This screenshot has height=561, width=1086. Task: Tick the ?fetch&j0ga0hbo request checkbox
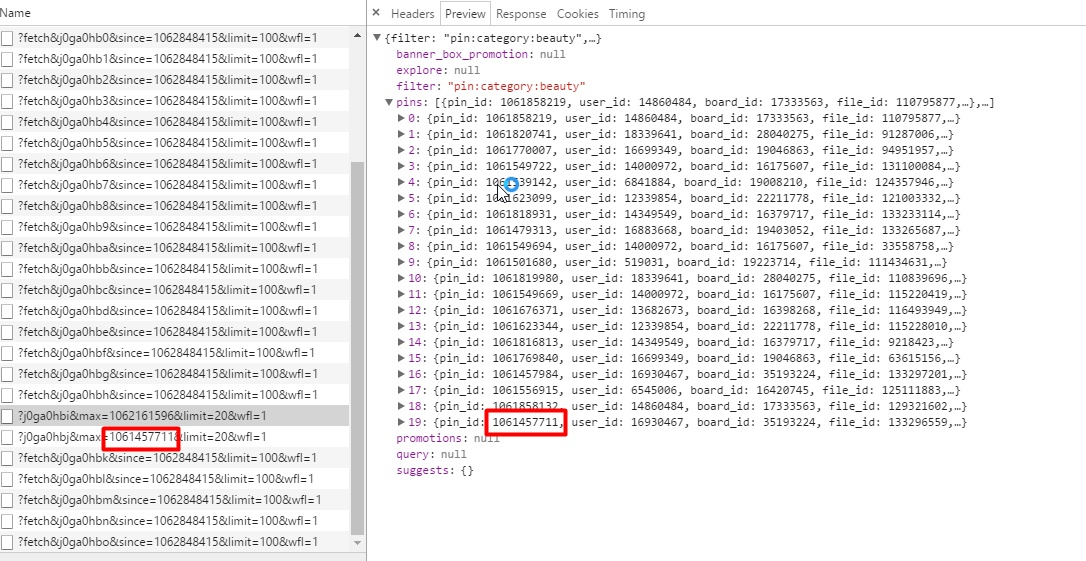8,542
